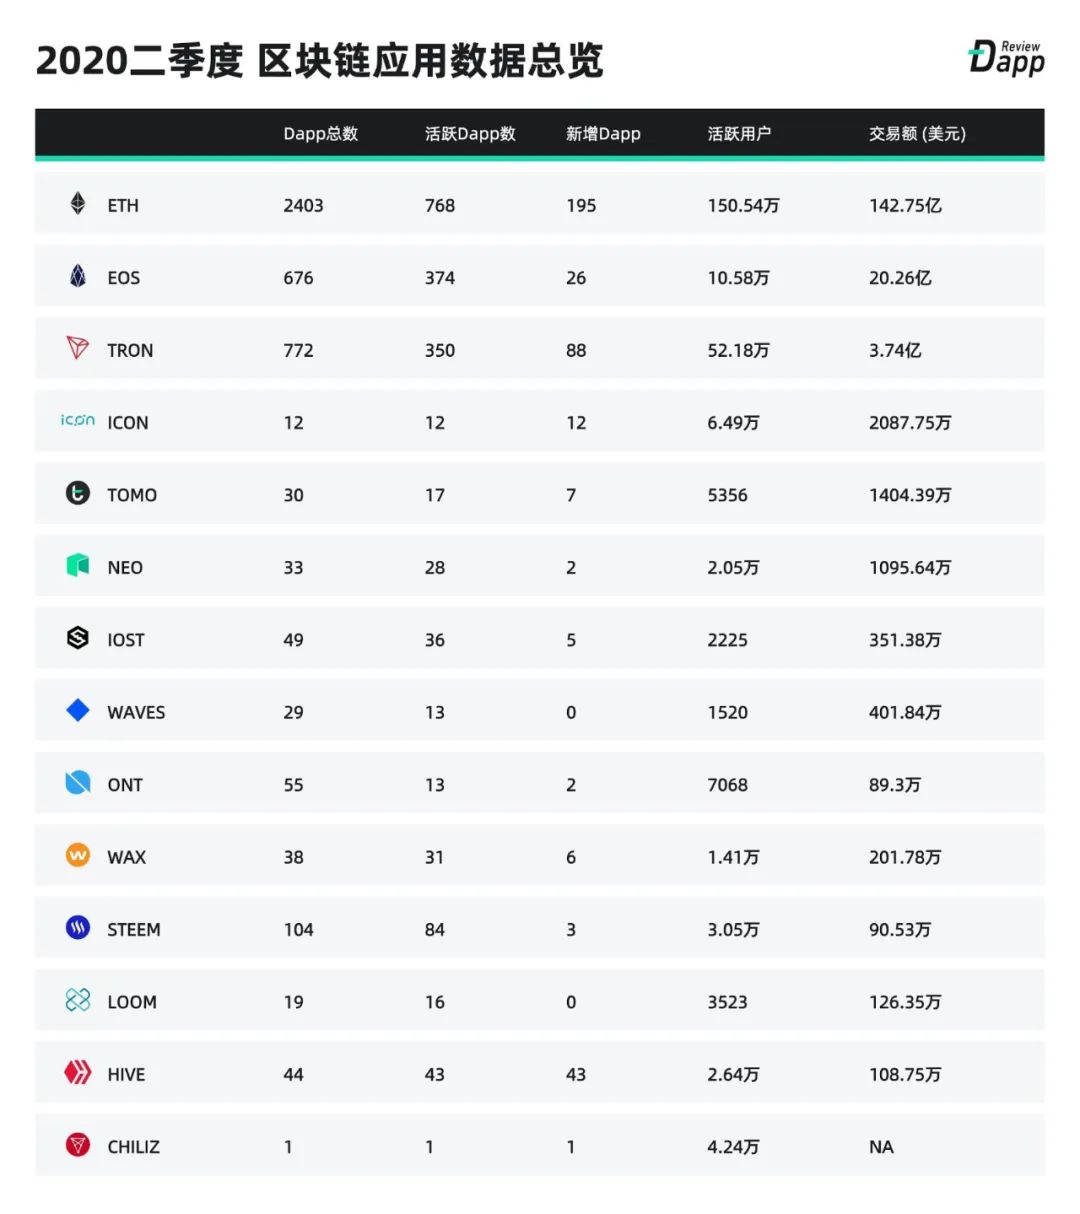Screen dimensions: 1080x1214
Task: Select the ONT logo icon
Action: 78,783
